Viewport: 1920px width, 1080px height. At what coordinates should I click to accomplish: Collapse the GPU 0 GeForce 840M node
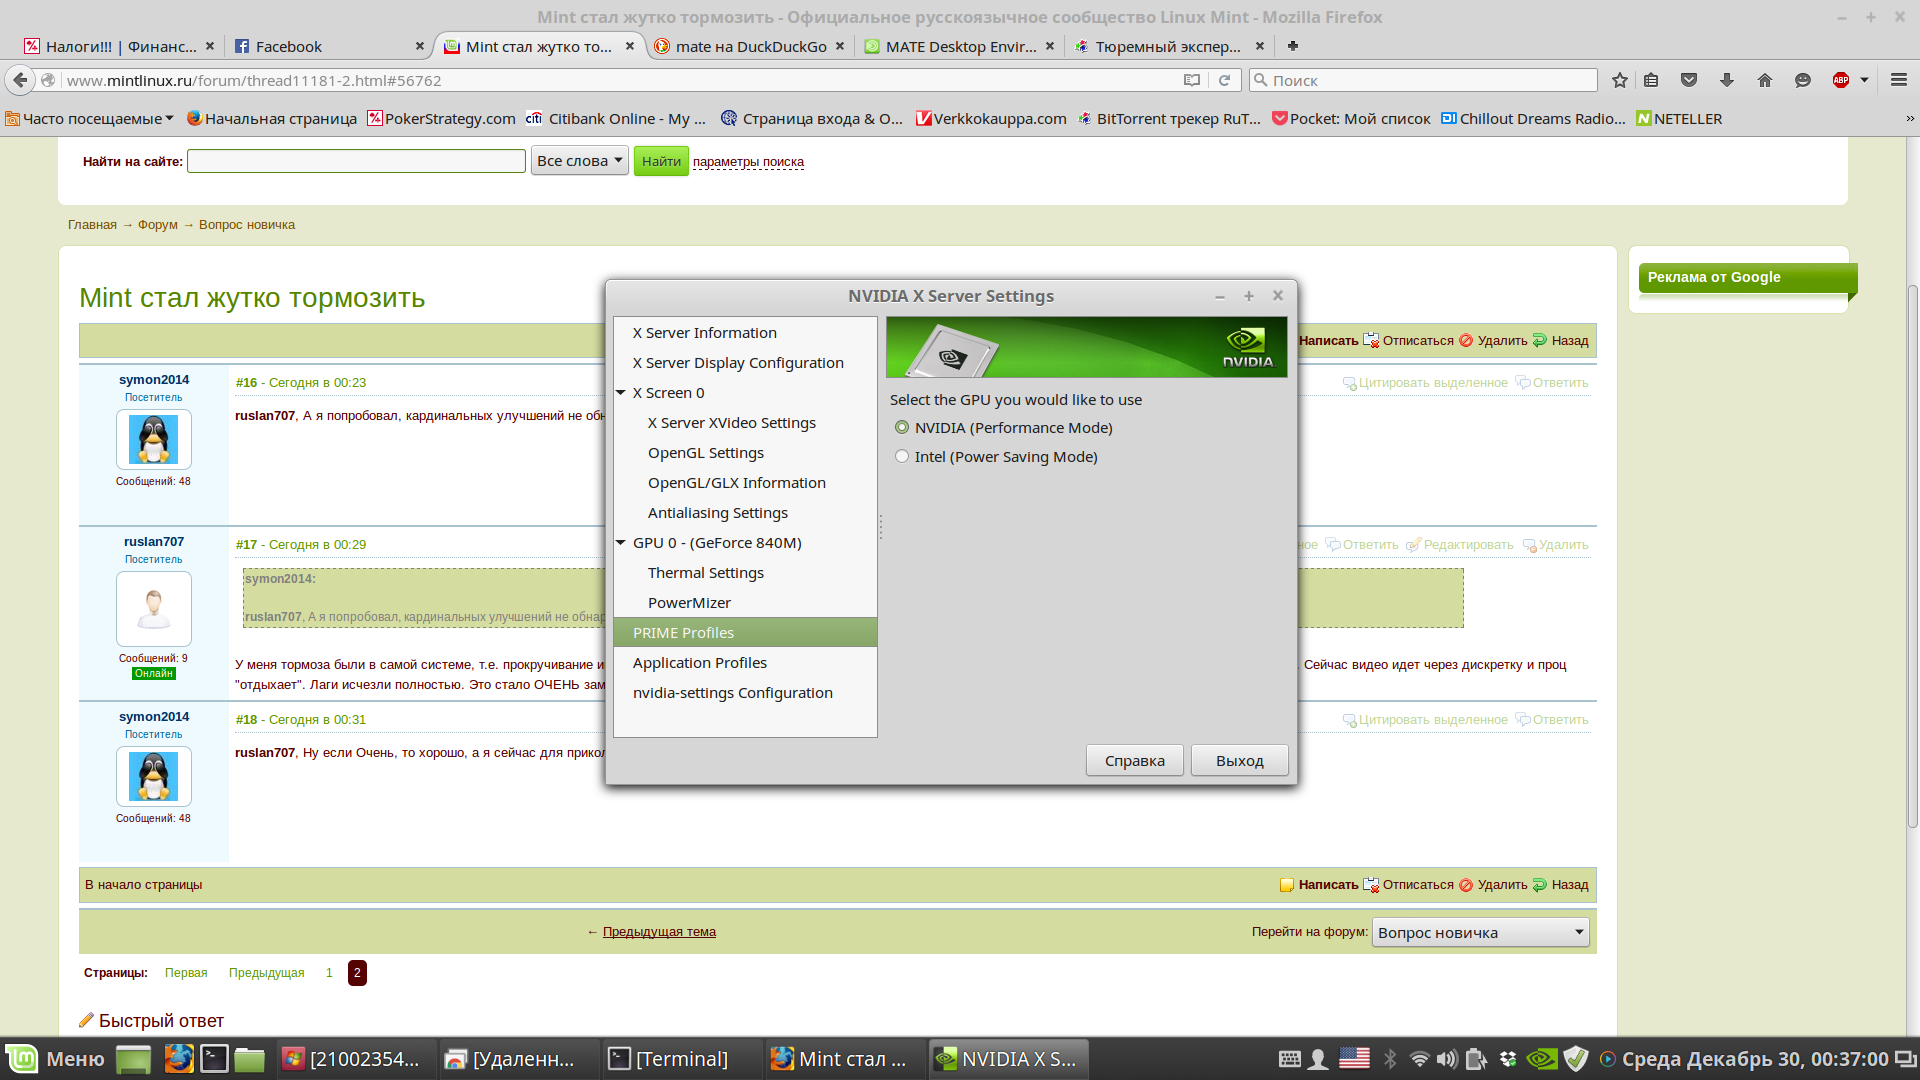(621, 543)
